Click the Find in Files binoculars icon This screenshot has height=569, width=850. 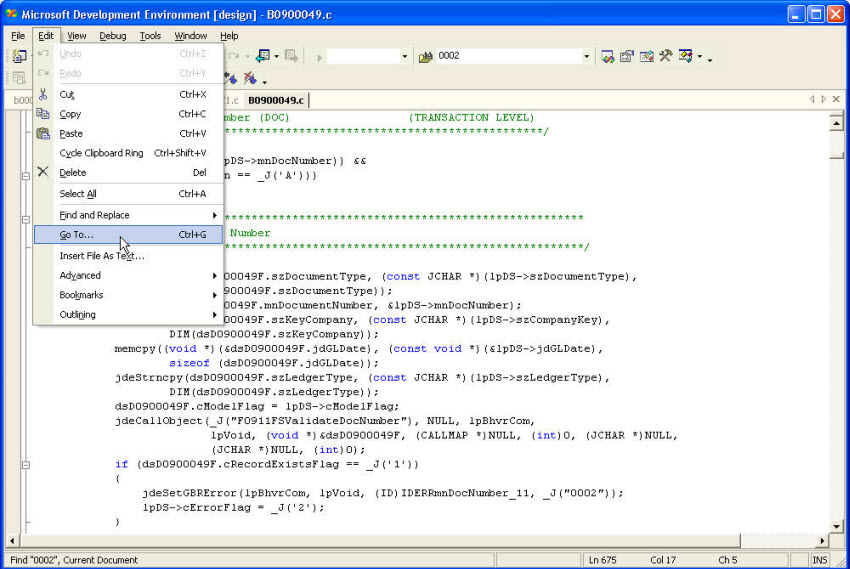(426, 56)
